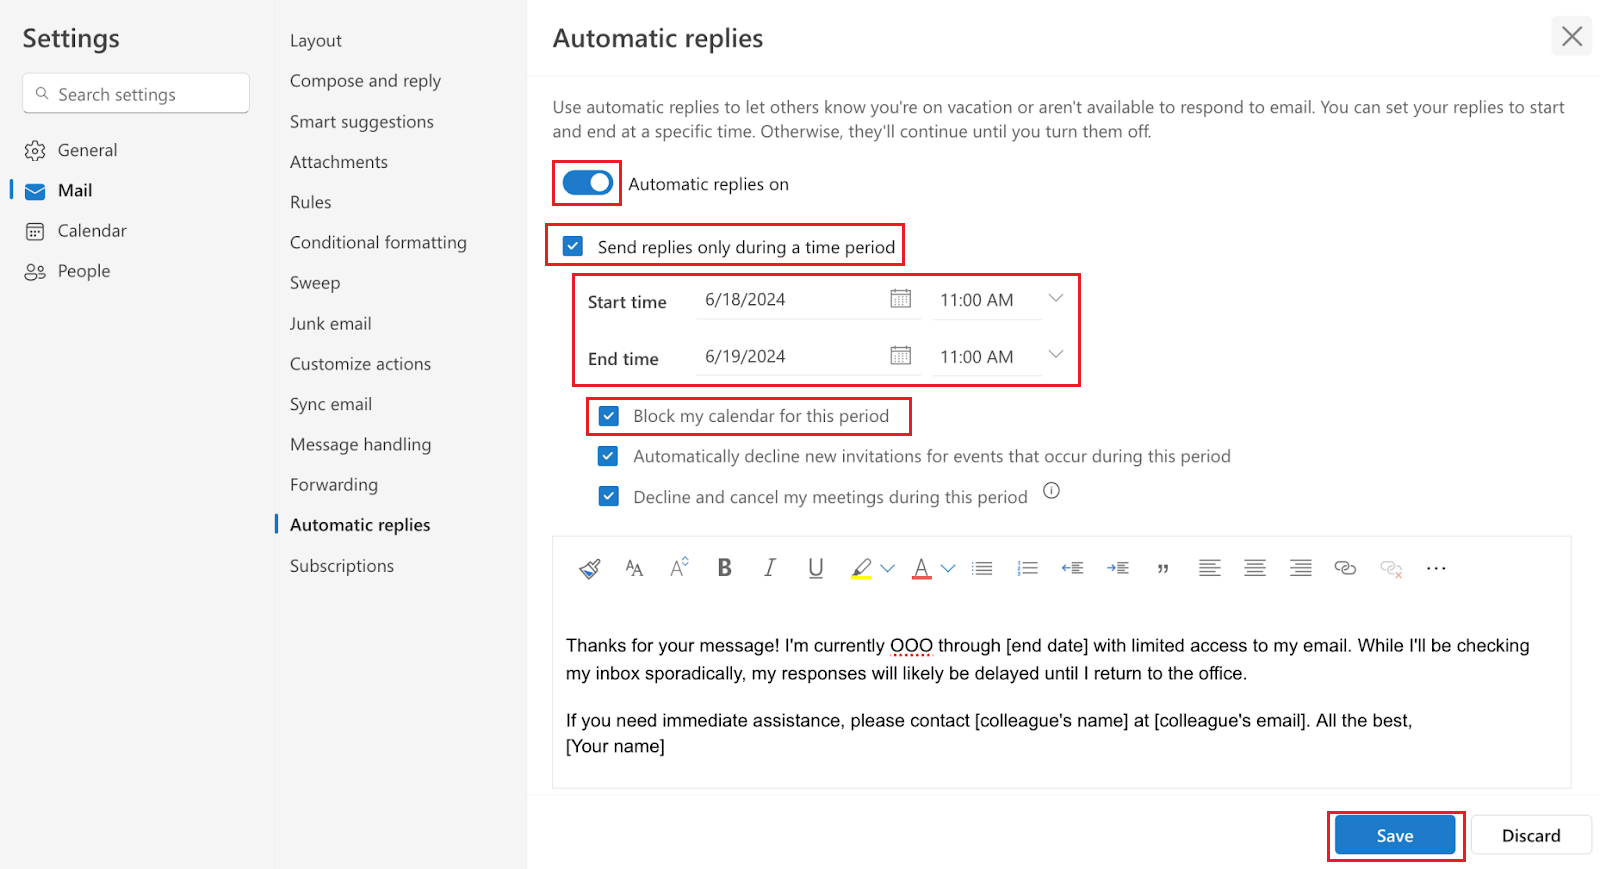Open the start date calendar picker
This screenshot has height=869, width=1600.
coord(900,299)
